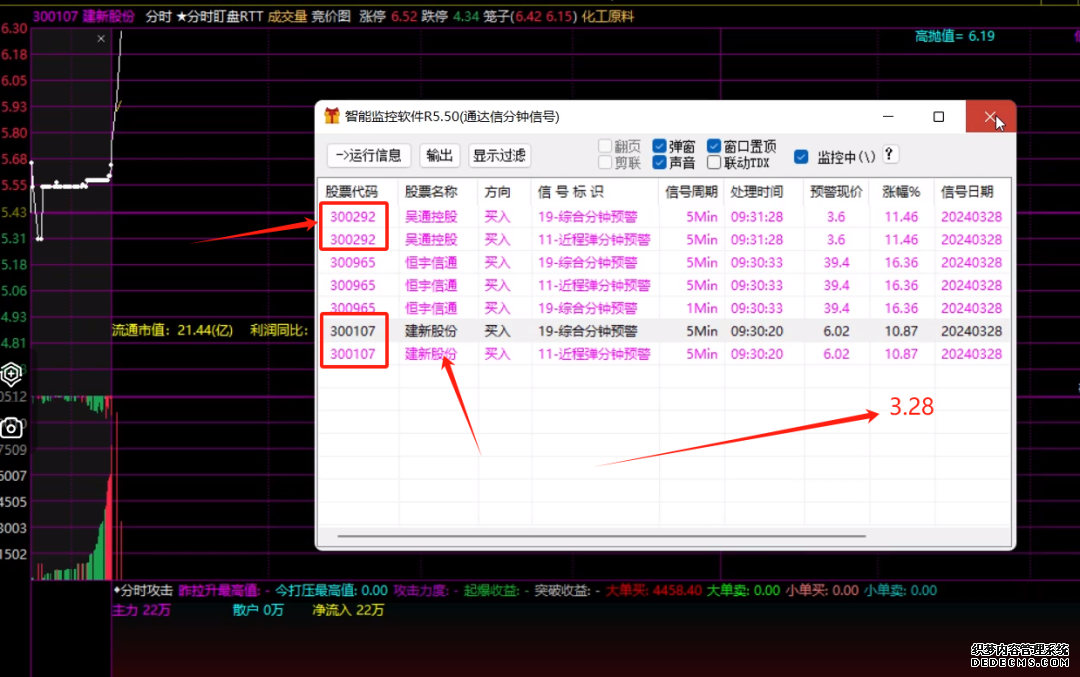Click the 显示过滤 filter button

[499, 155]
